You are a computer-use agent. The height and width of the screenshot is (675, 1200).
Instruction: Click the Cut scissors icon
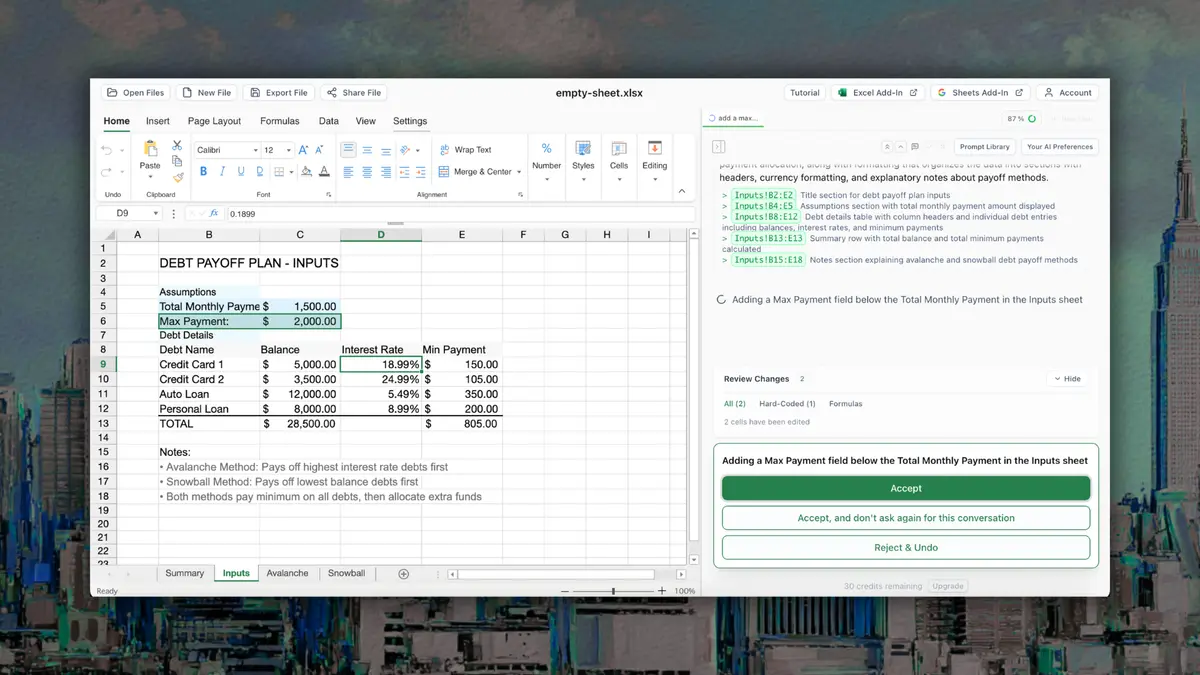click(177, 146)
